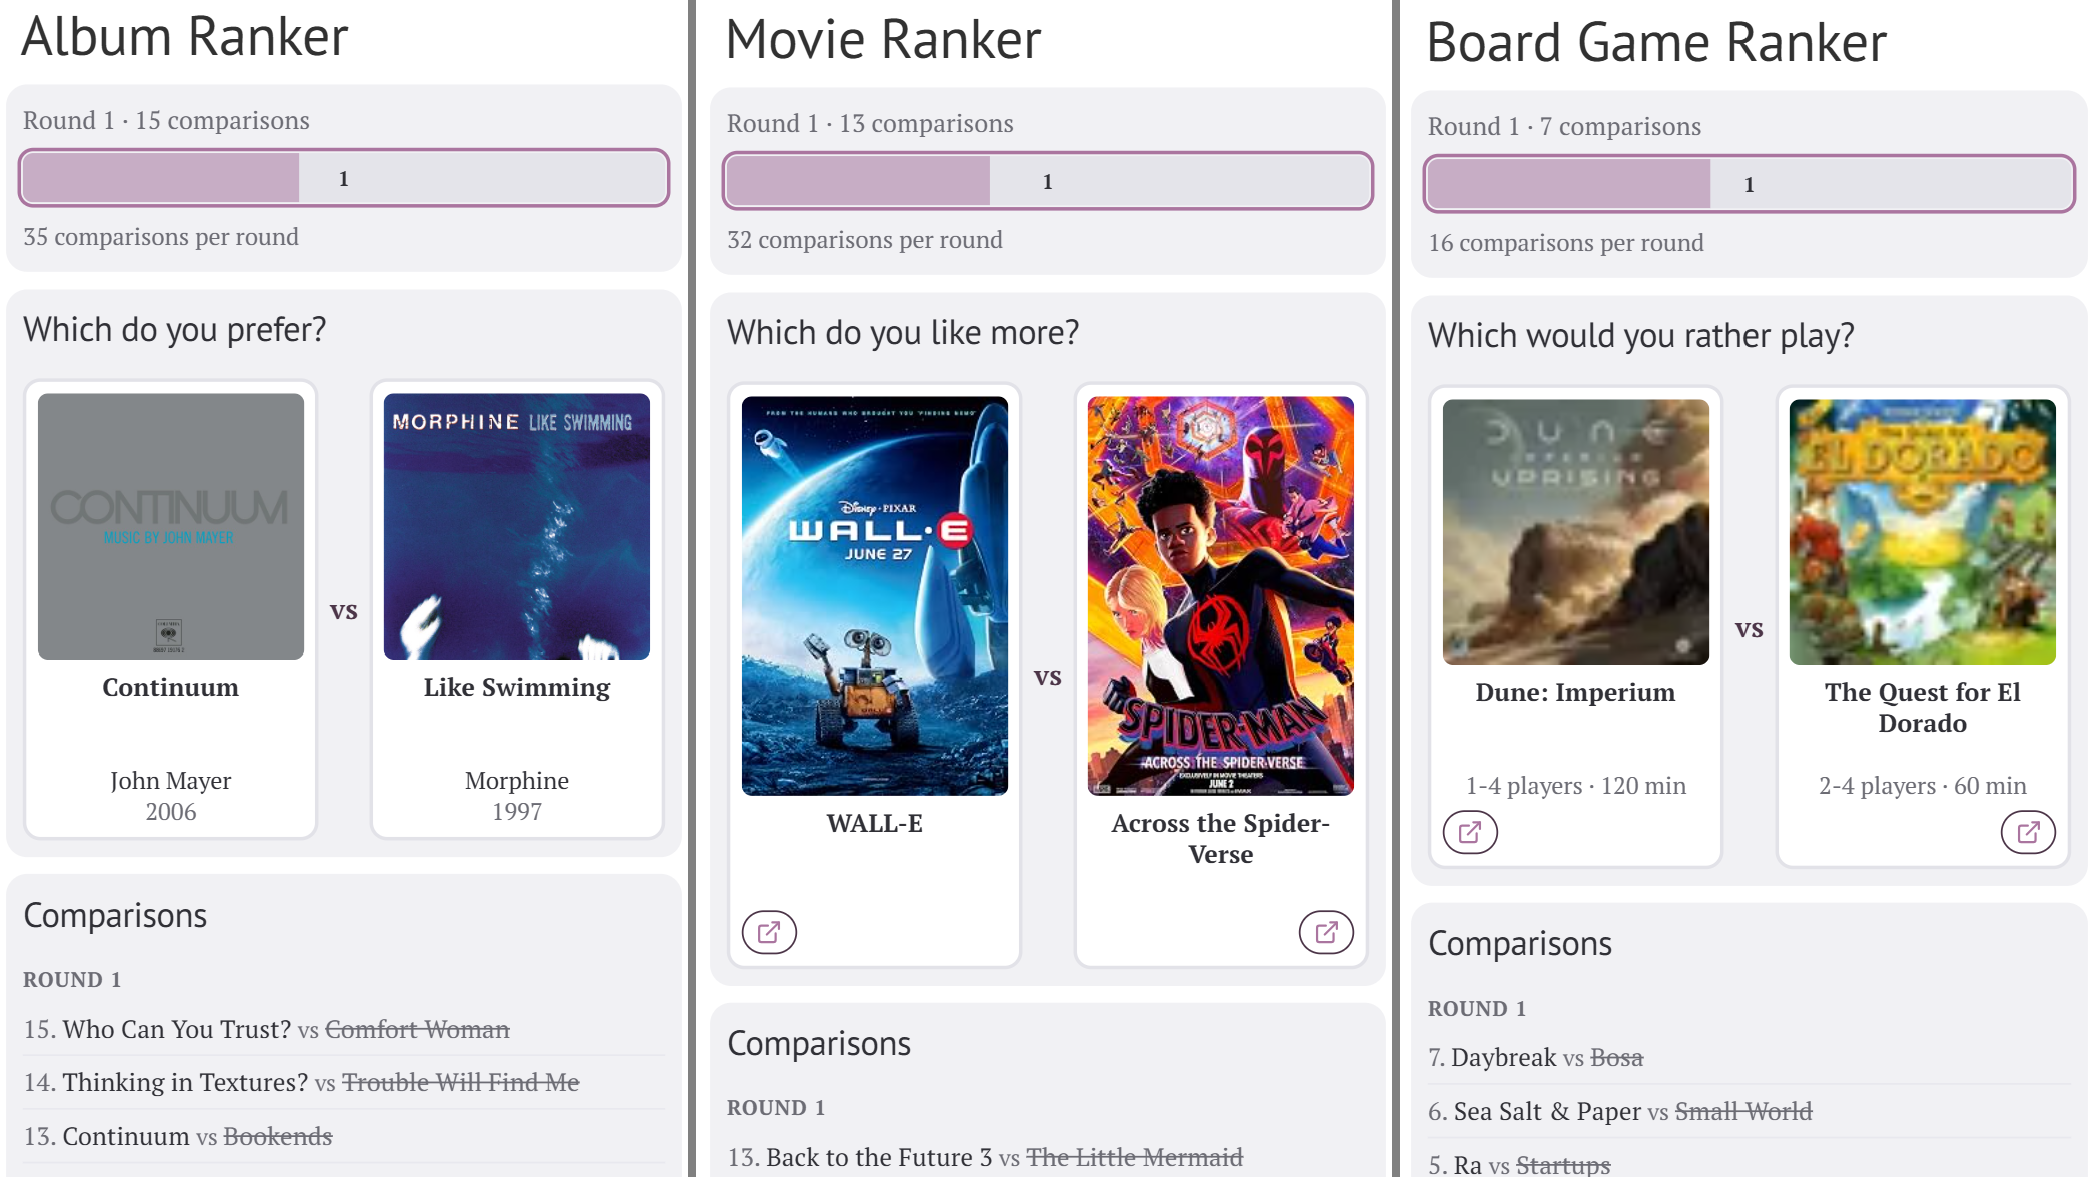Viewport: 2100px width, 1177px height.
Task: Choose the Continuum album card
Action: pos(171,609)
